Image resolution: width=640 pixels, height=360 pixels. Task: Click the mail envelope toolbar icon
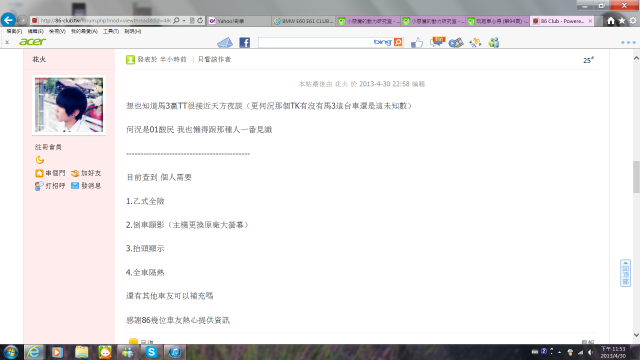pyautogui.click(x=225, y=42)
